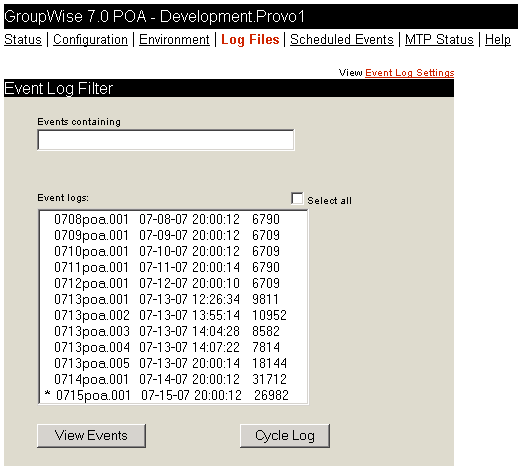Select log file 0709poa.001

173,235
